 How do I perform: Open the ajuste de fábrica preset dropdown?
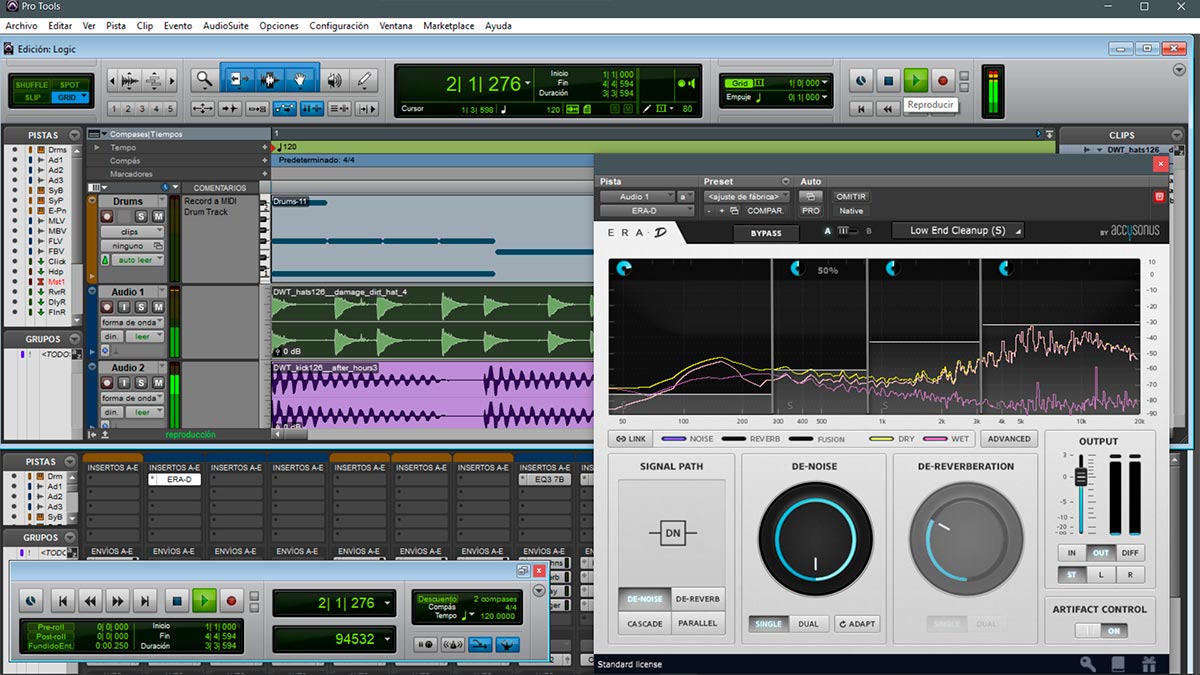745,197
